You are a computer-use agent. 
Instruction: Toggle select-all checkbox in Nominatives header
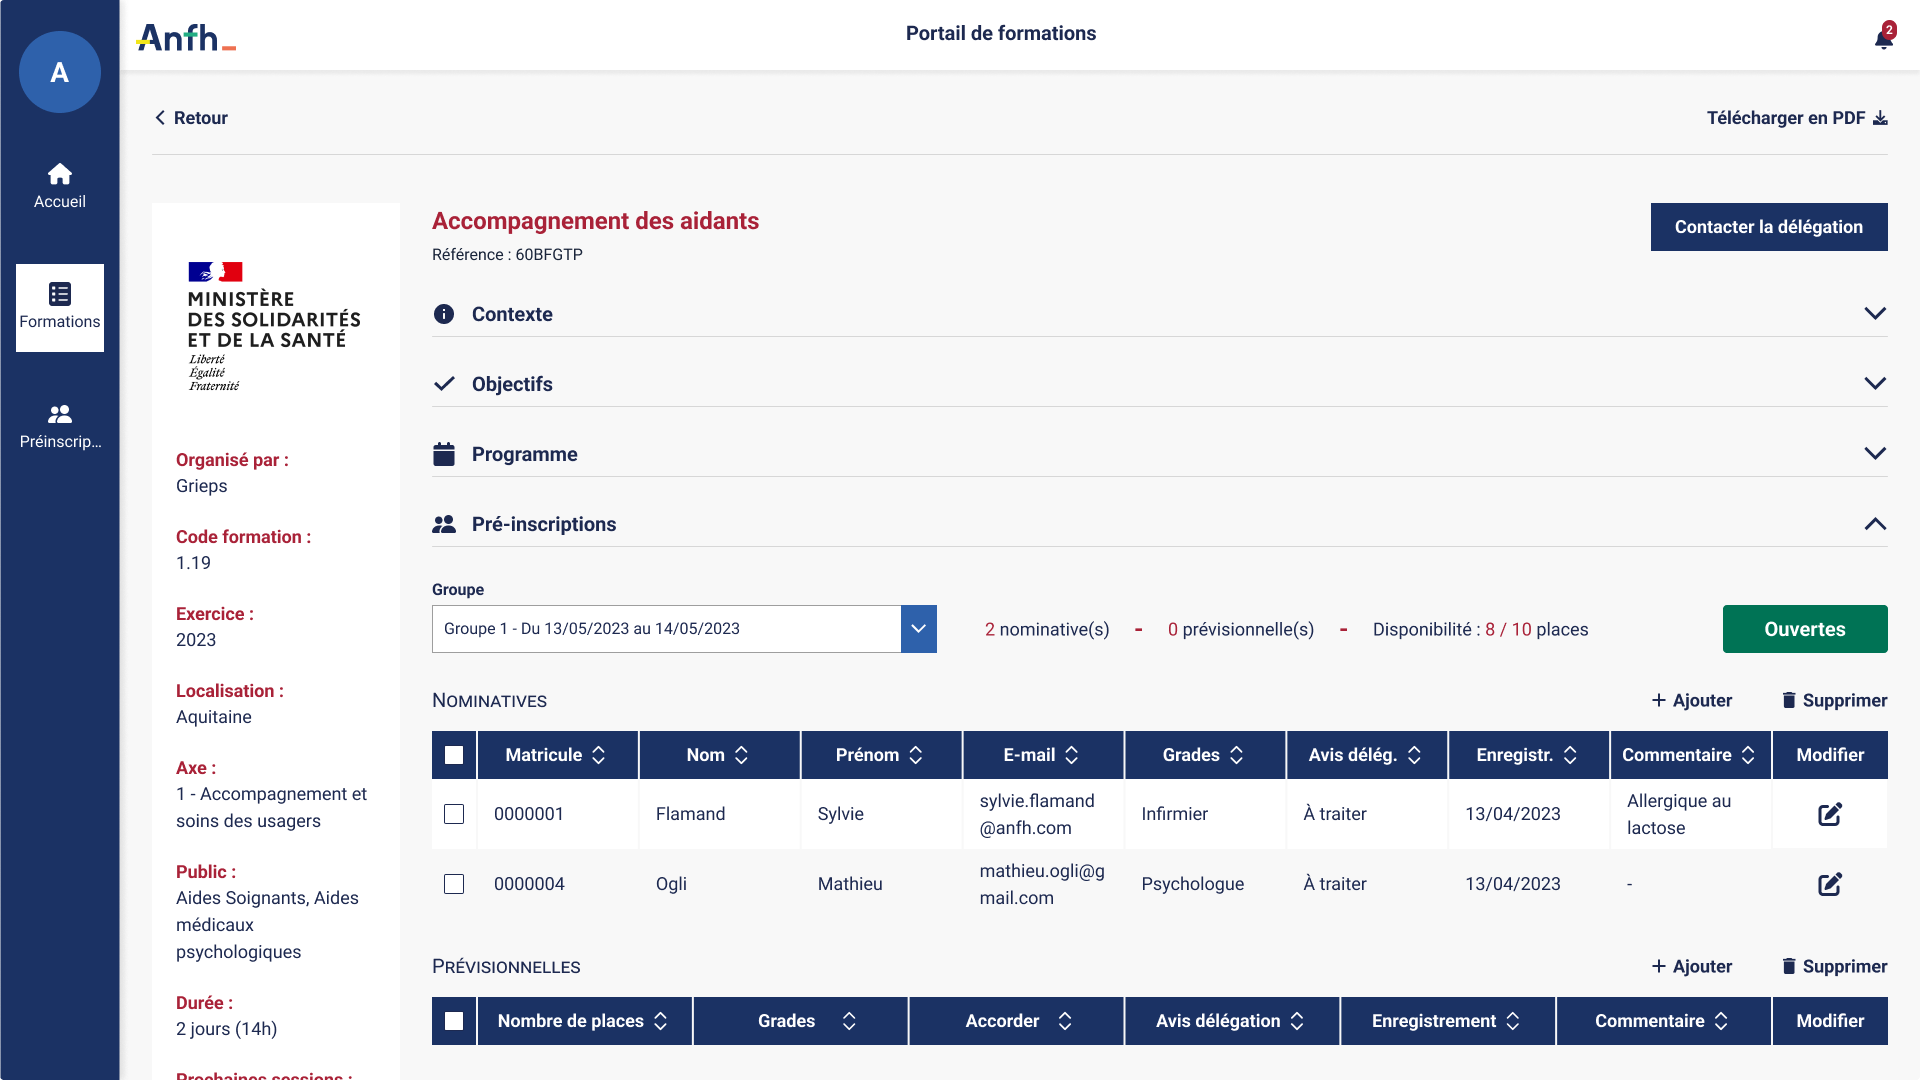(454, 755)
